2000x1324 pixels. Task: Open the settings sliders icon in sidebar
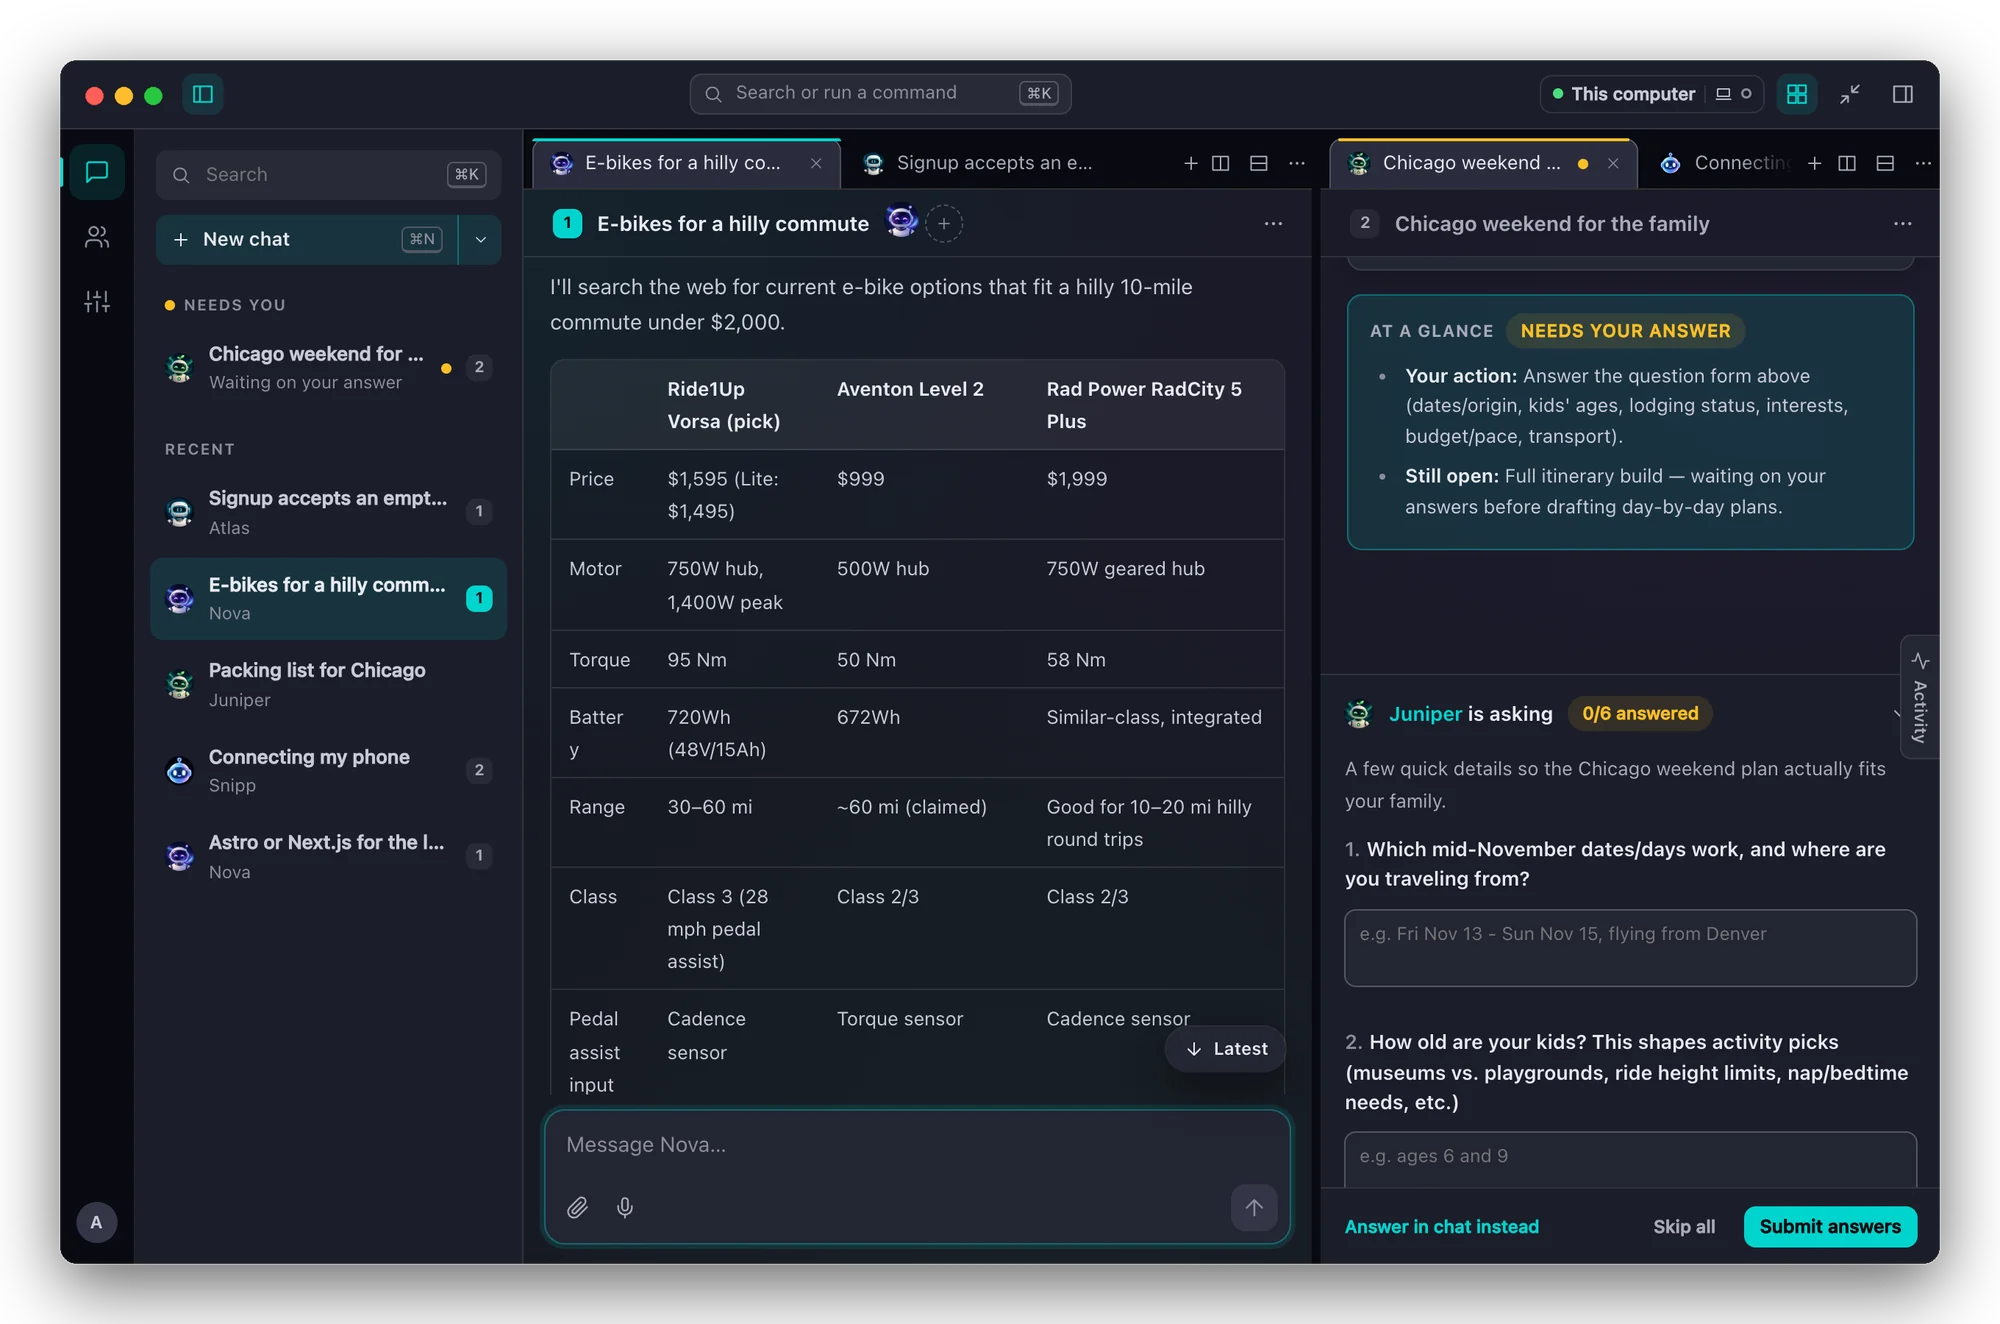[97, 301]
